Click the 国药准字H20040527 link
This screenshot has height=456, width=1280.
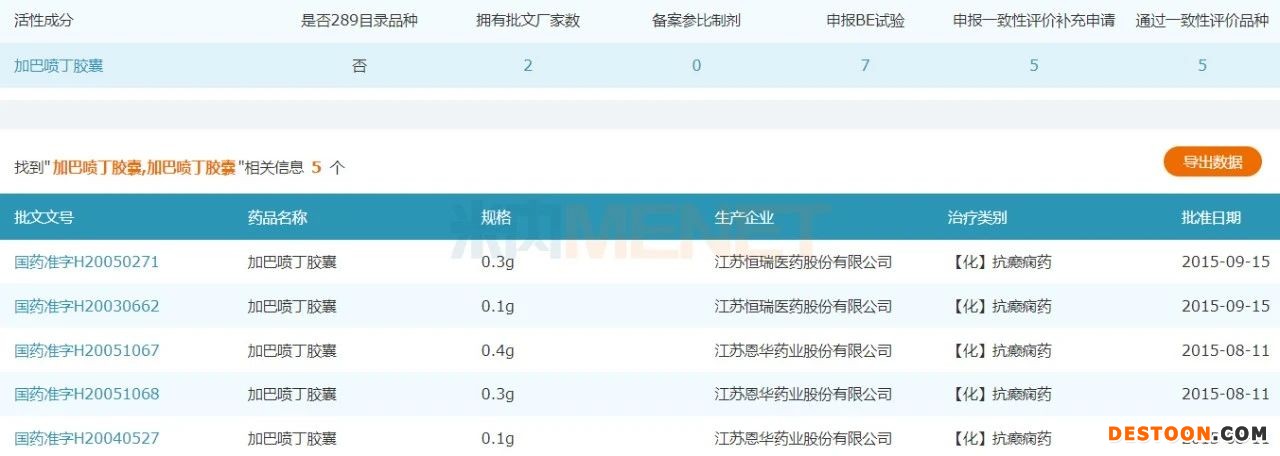pos(86,438)
